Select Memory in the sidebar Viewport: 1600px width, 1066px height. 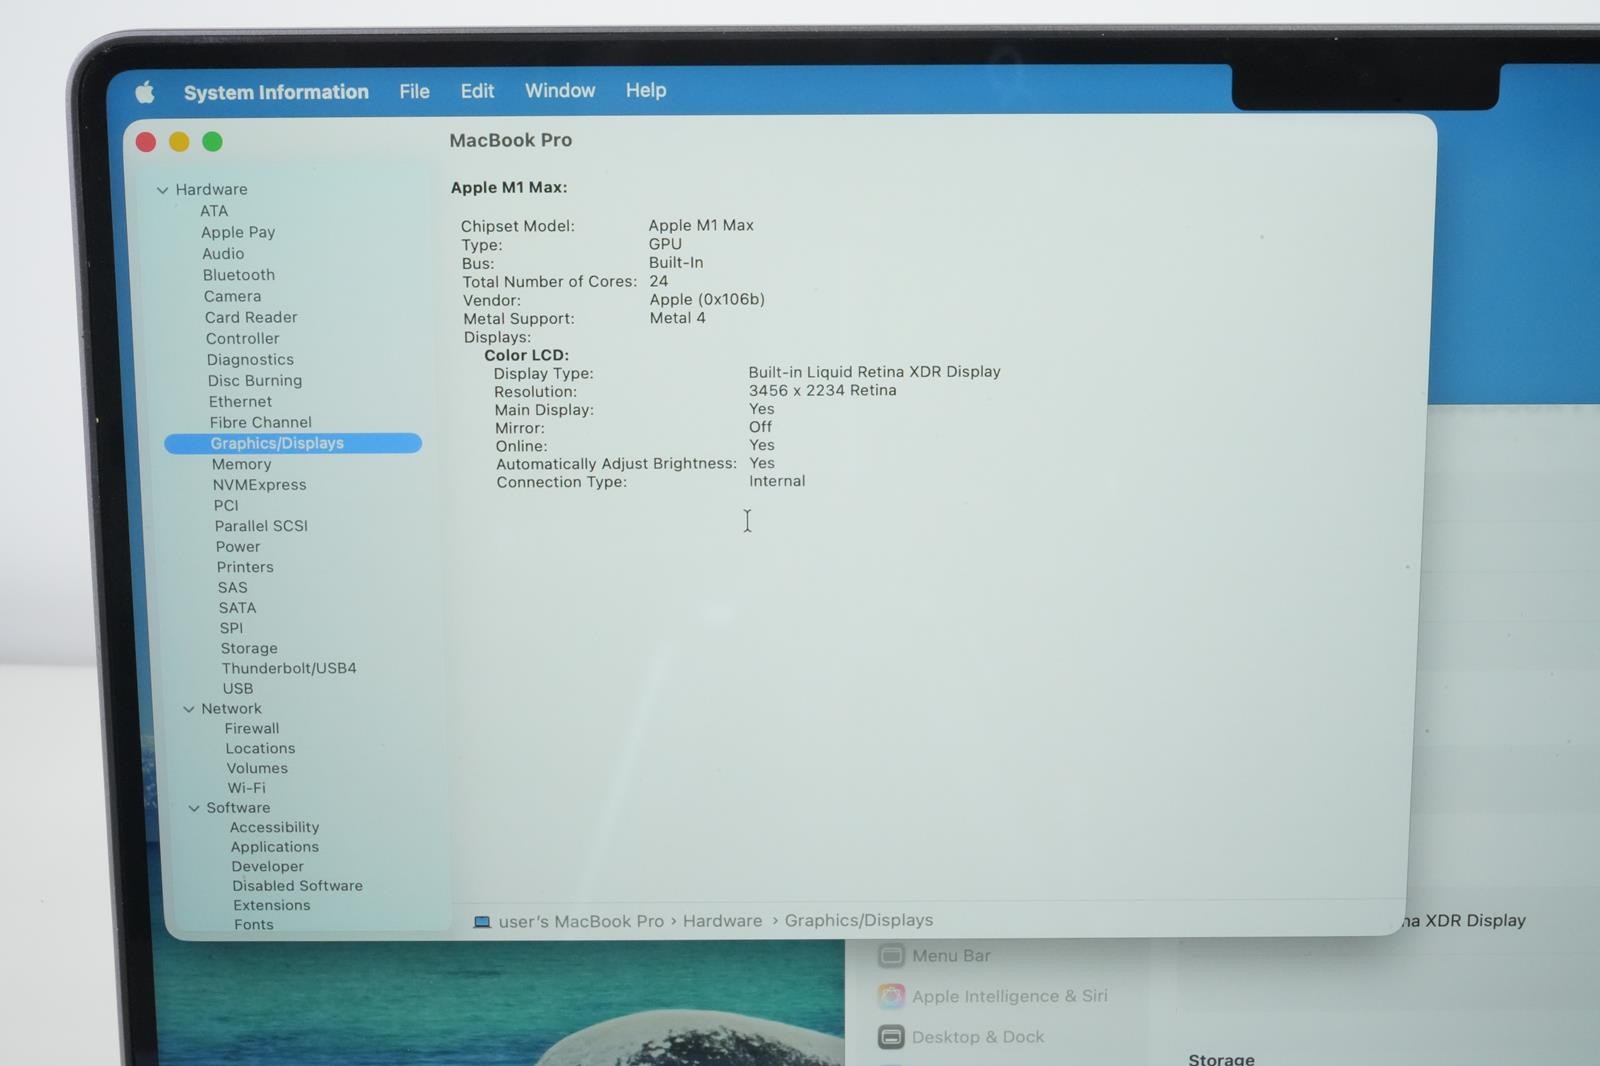241,464
